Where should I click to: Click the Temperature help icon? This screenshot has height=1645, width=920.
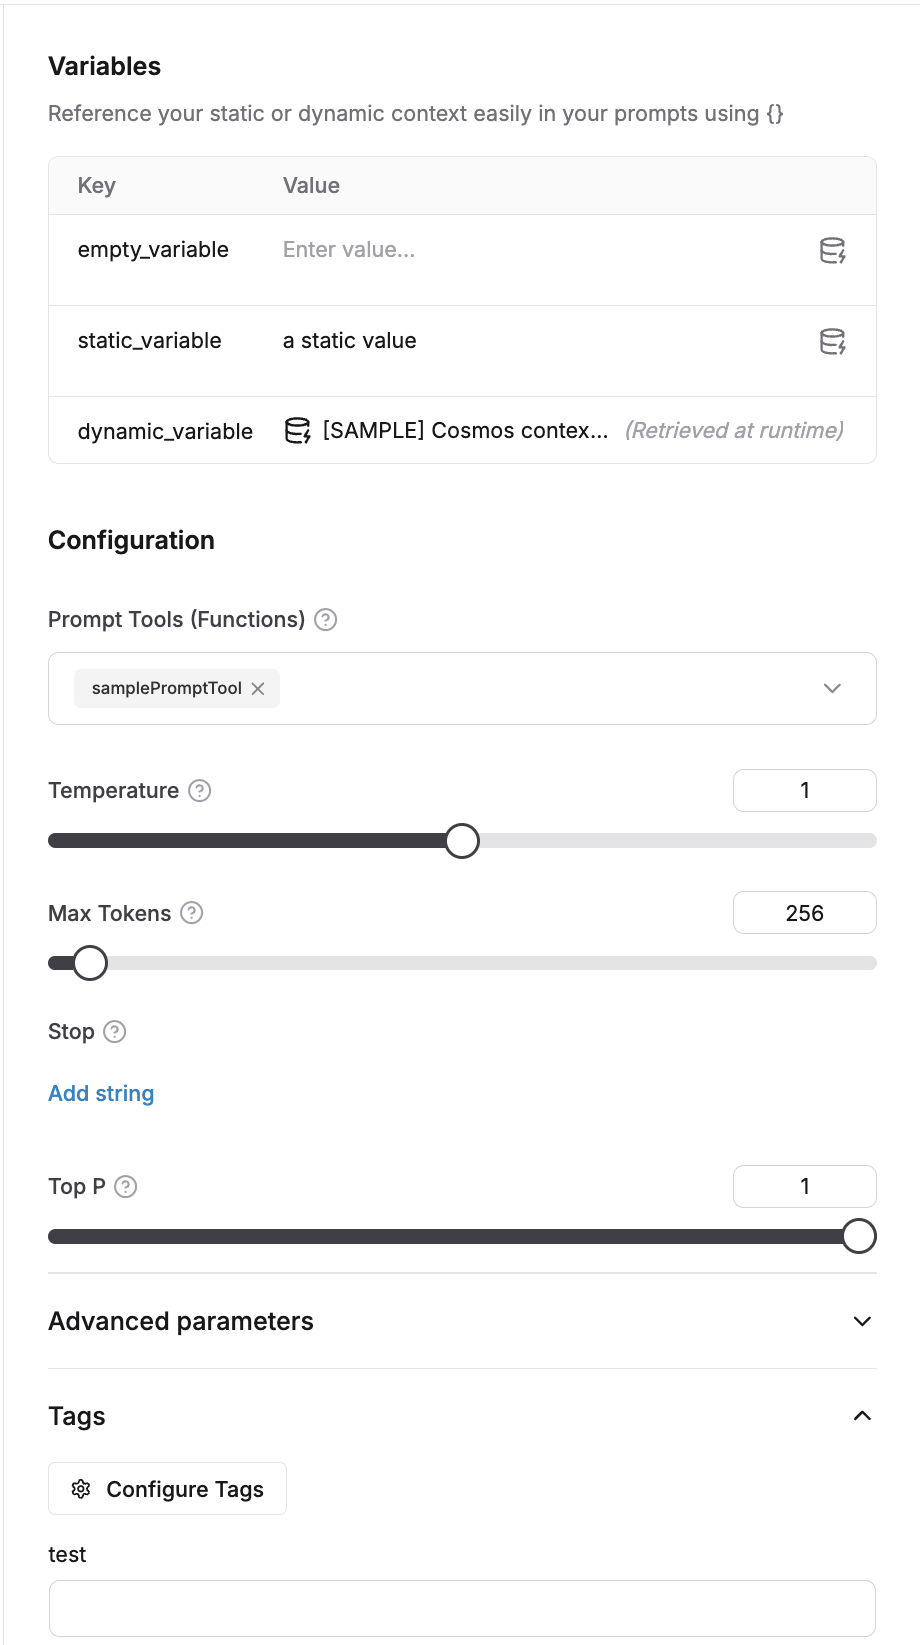click(199, 790)
